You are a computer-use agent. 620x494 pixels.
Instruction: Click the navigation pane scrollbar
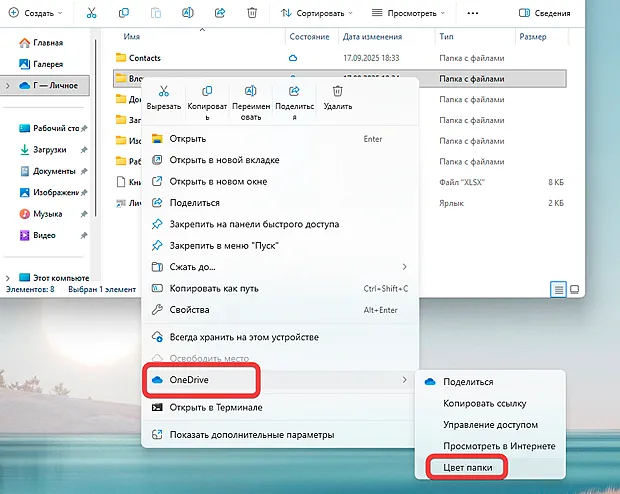(95, 127)
